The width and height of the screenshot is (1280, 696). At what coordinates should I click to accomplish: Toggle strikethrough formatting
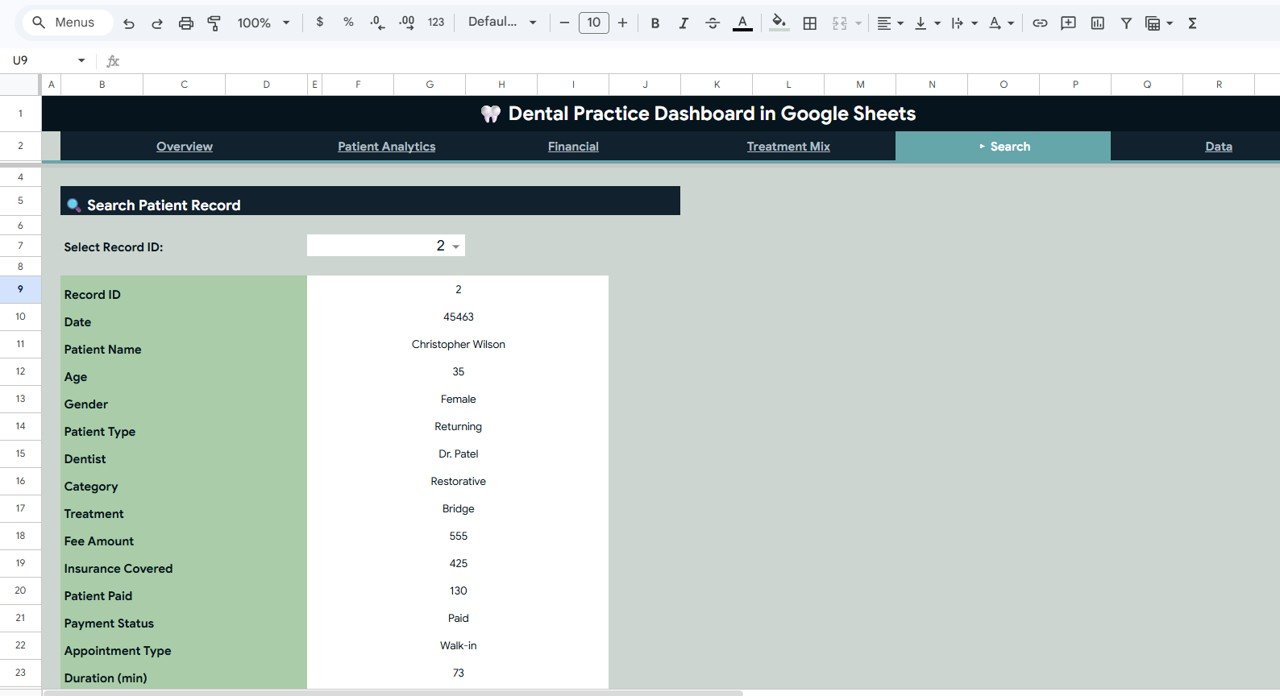712,22
